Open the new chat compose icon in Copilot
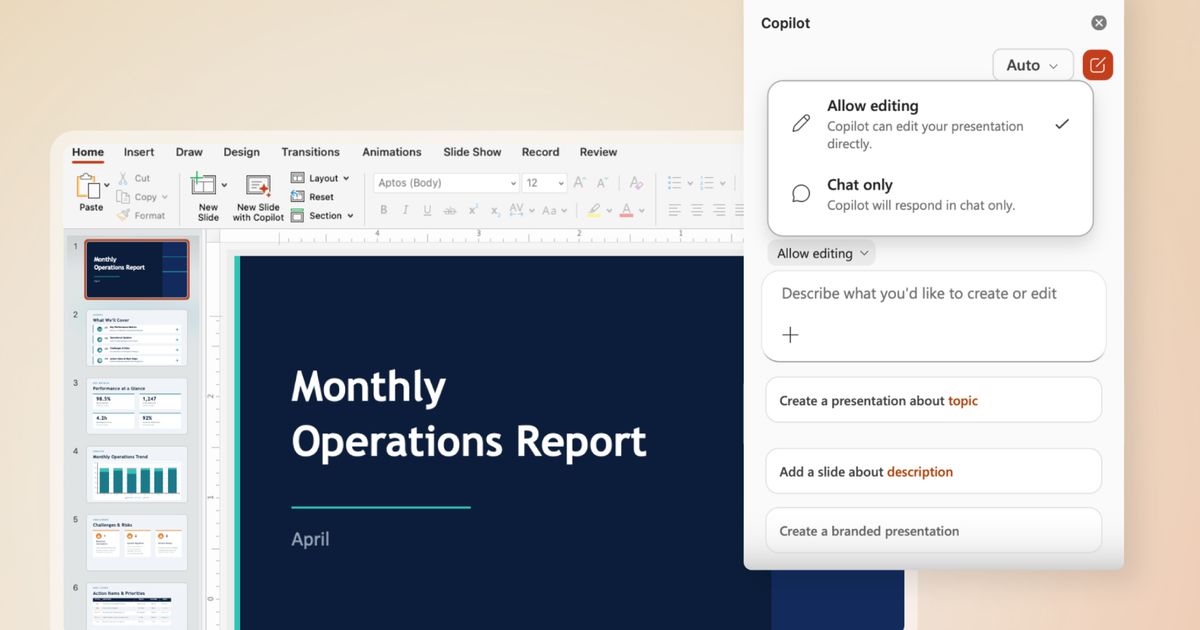The image size is (1200, 630). click(1097, 64)
